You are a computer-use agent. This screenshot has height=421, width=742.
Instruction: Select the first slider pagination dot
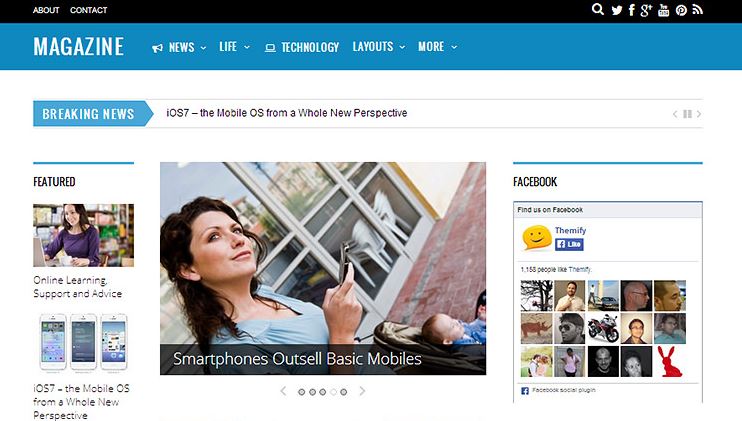[x=302, y=392]
